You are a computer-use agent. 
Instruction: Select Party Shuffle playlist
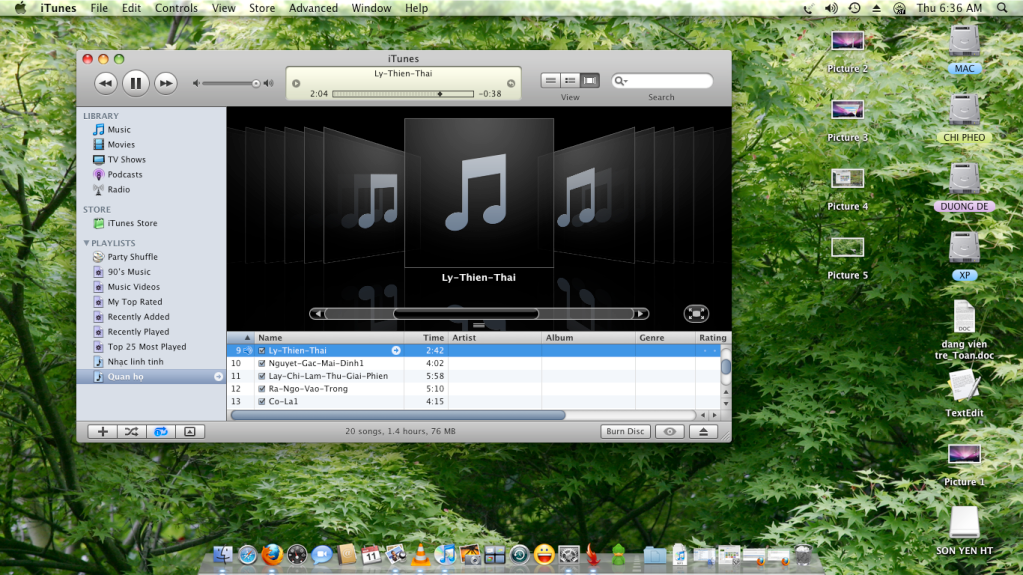pyautogui.click(x=132, y=256)
